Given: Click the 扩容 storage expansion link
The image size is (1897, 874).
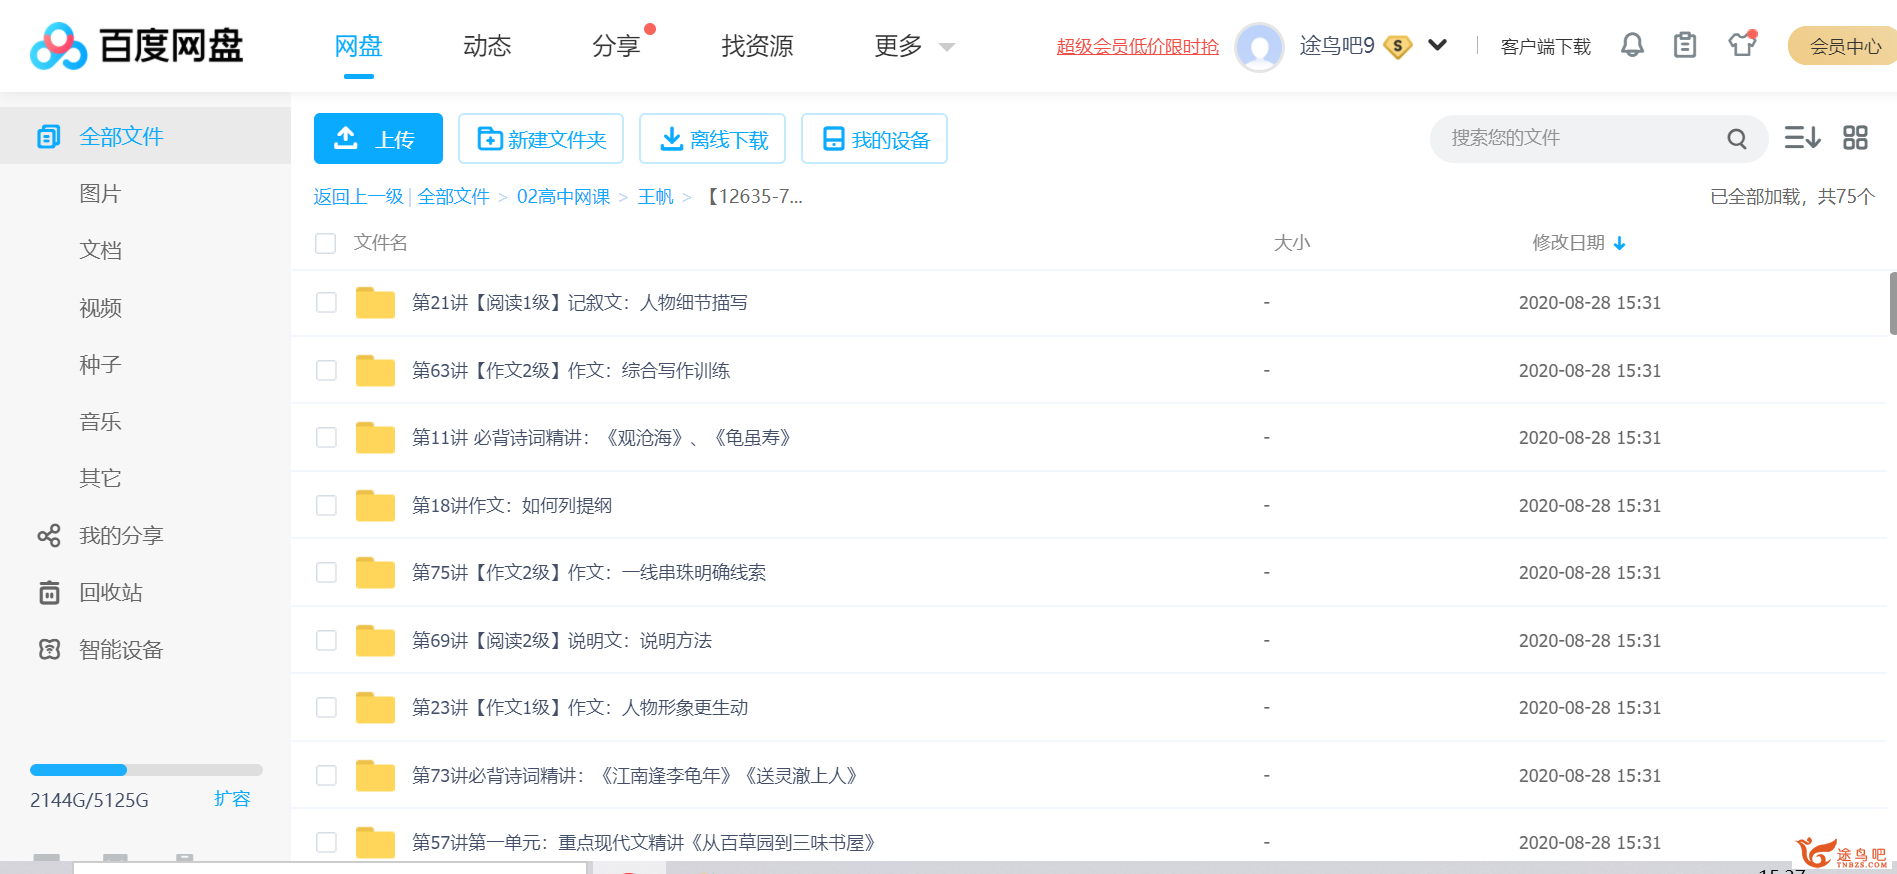Looking at the screenshot, I should 232,799.
